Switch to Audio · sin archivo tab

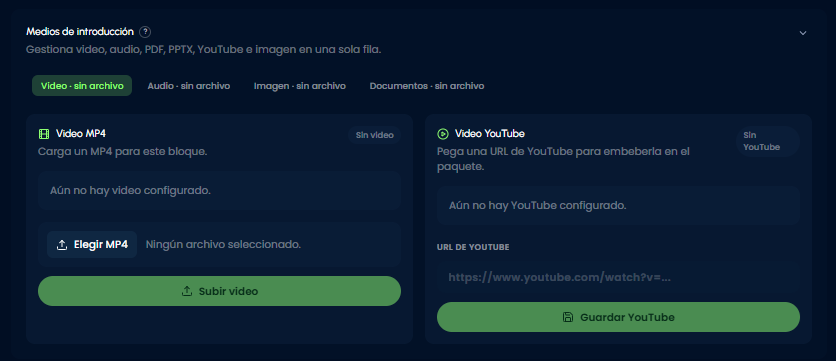[x=189, y=86]
